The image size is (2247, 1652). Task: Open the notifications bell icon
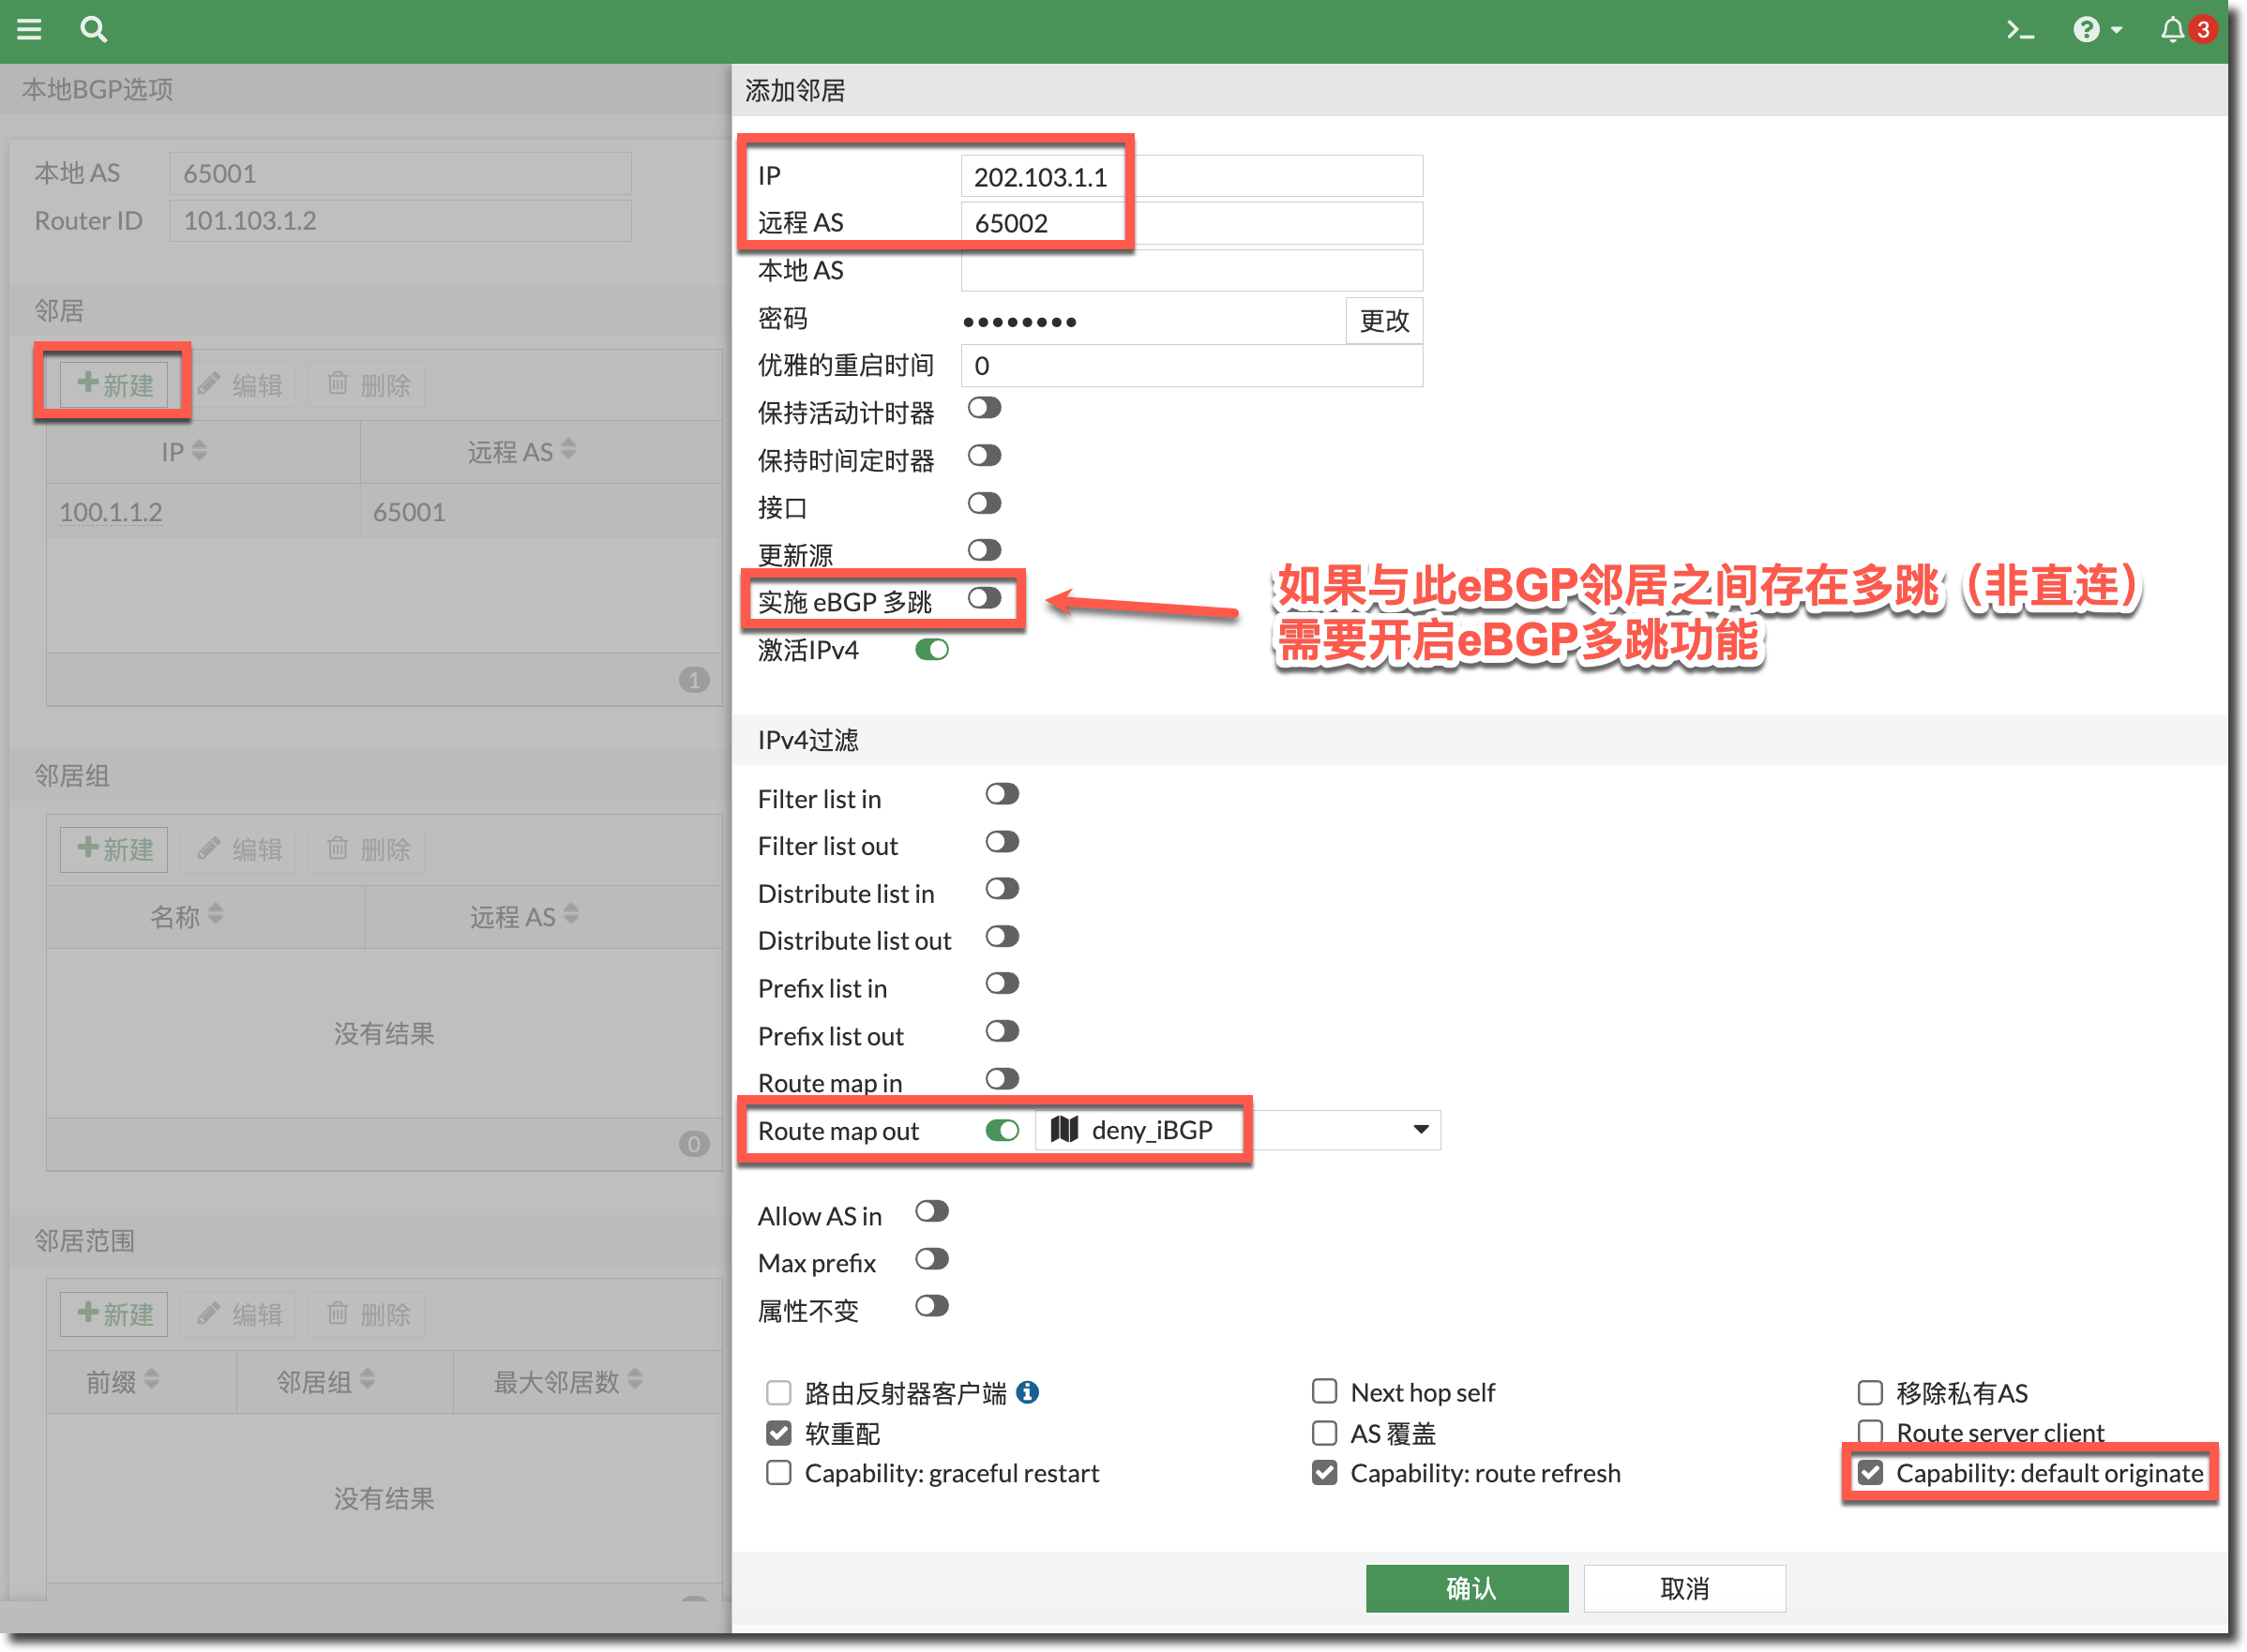click(x=2172, y=30)
